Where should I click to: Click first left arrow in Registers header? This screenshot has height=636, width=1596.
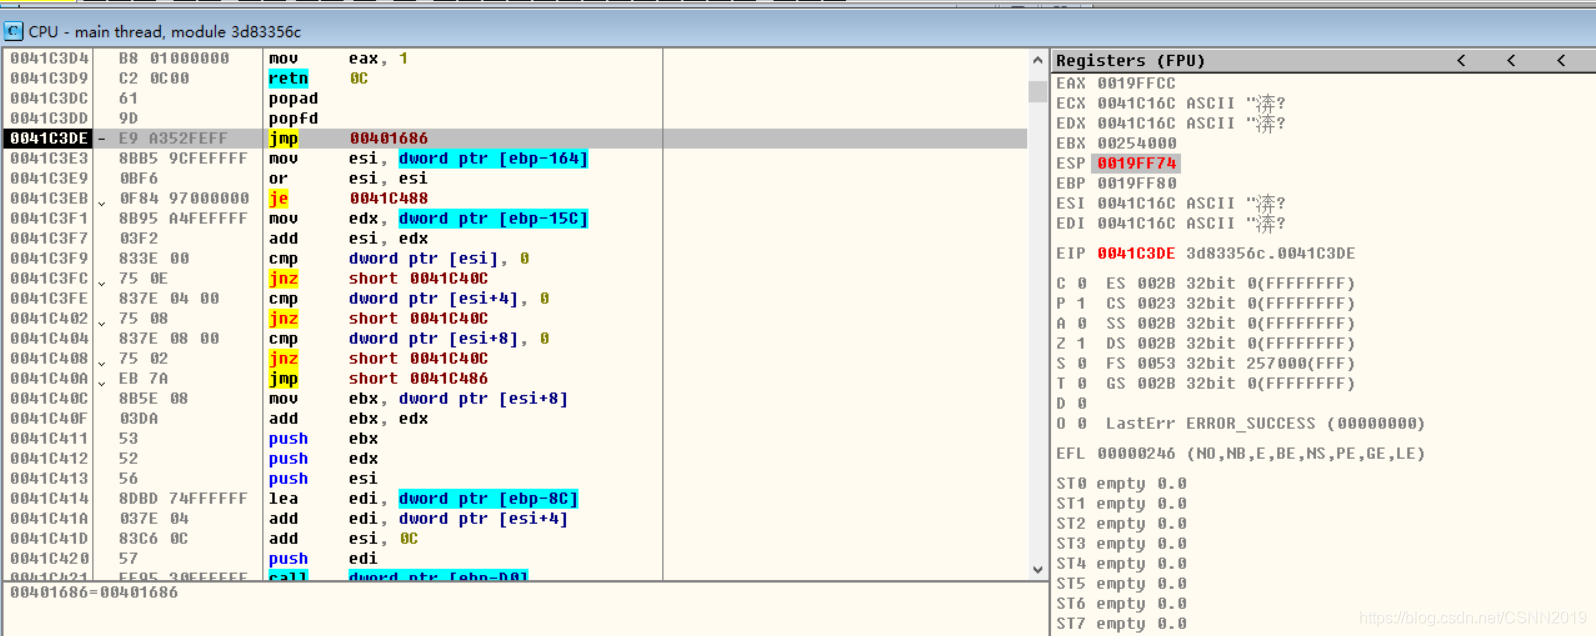(1461, 61)
